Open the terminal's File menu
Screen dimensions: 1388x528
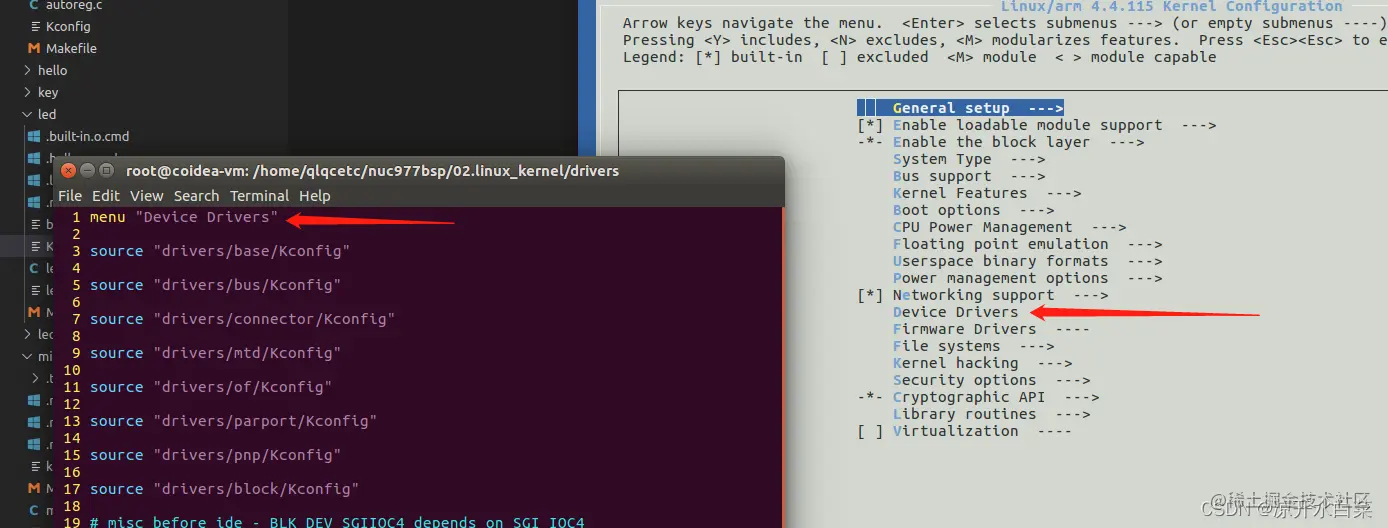(x=70, y=196)
